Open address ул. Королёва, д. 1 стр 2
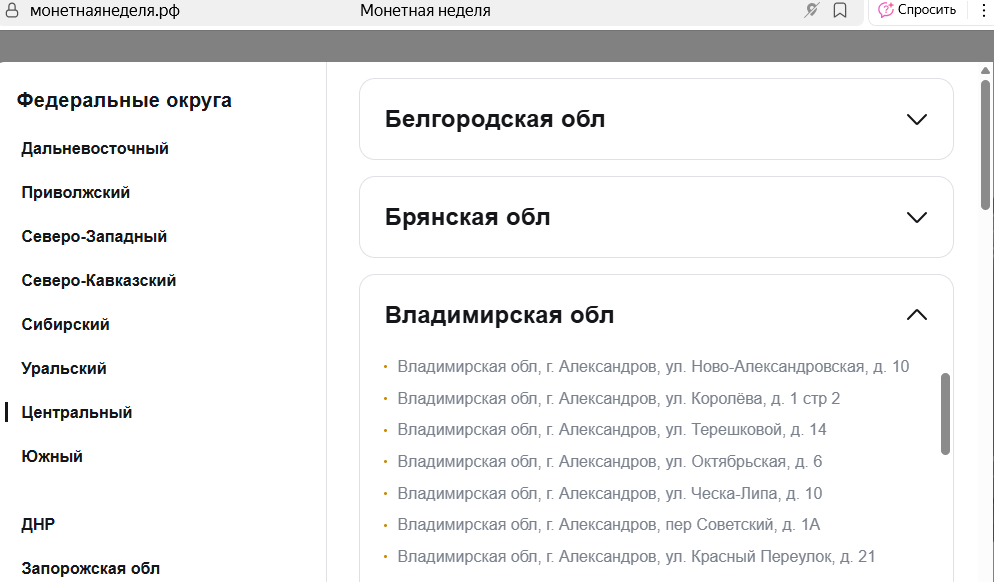The width and height of the screenshot is (994, 582). click(620, 398)
